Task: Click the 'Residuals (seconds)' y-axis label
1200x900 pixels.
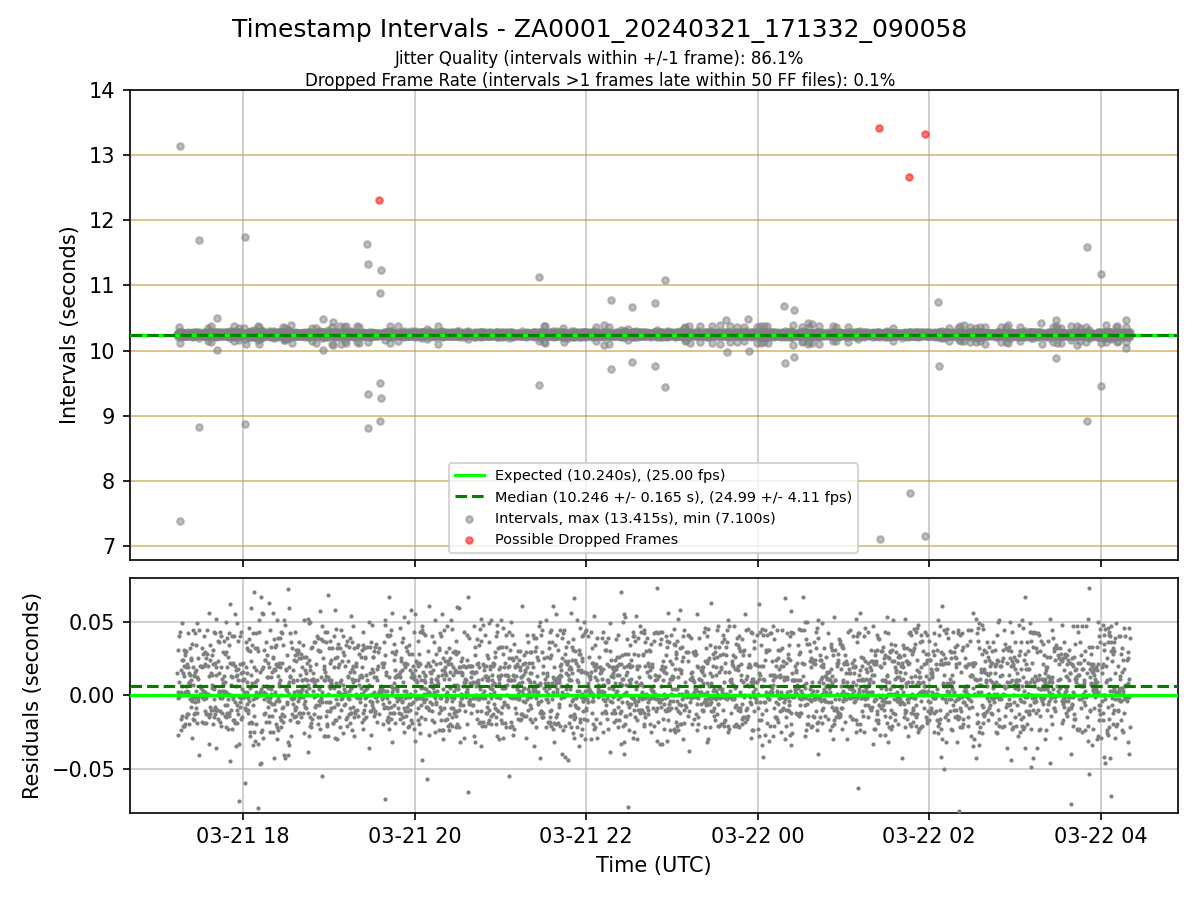Action: coord(31,696)
